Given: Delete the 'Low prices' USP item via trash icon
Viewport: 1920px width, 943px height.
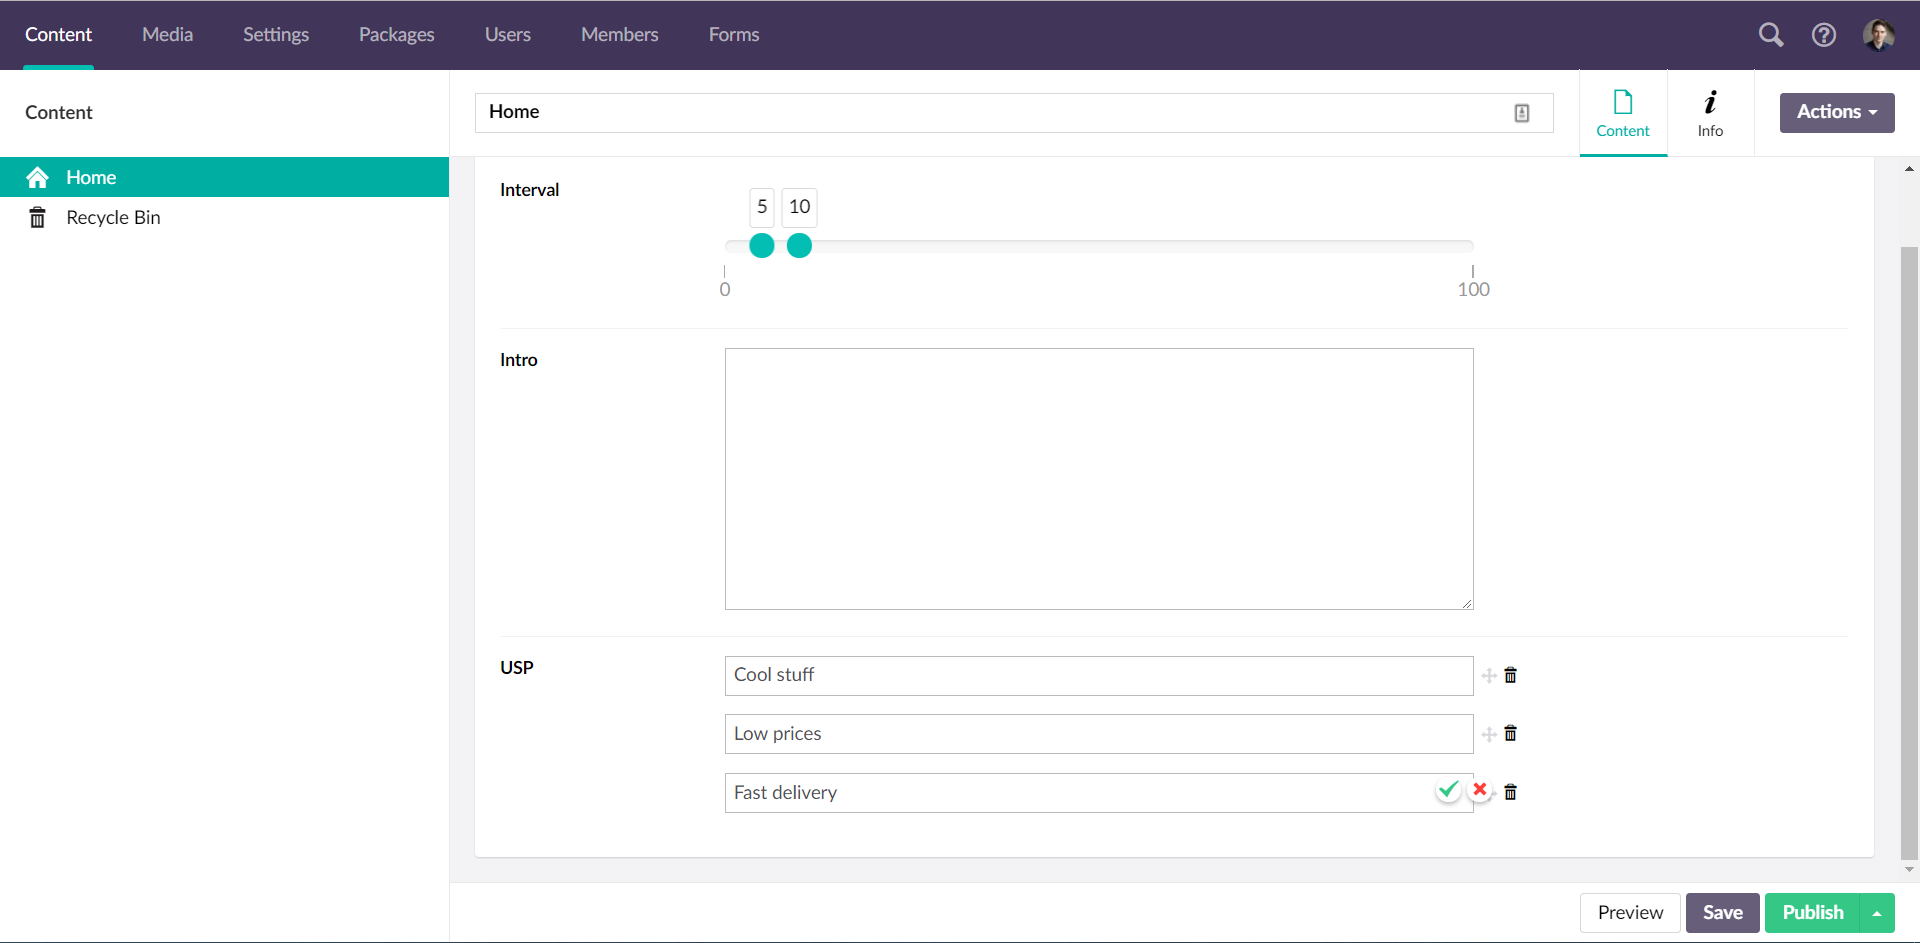Looking at the screenshot, I should click(x=1510, y=733).
